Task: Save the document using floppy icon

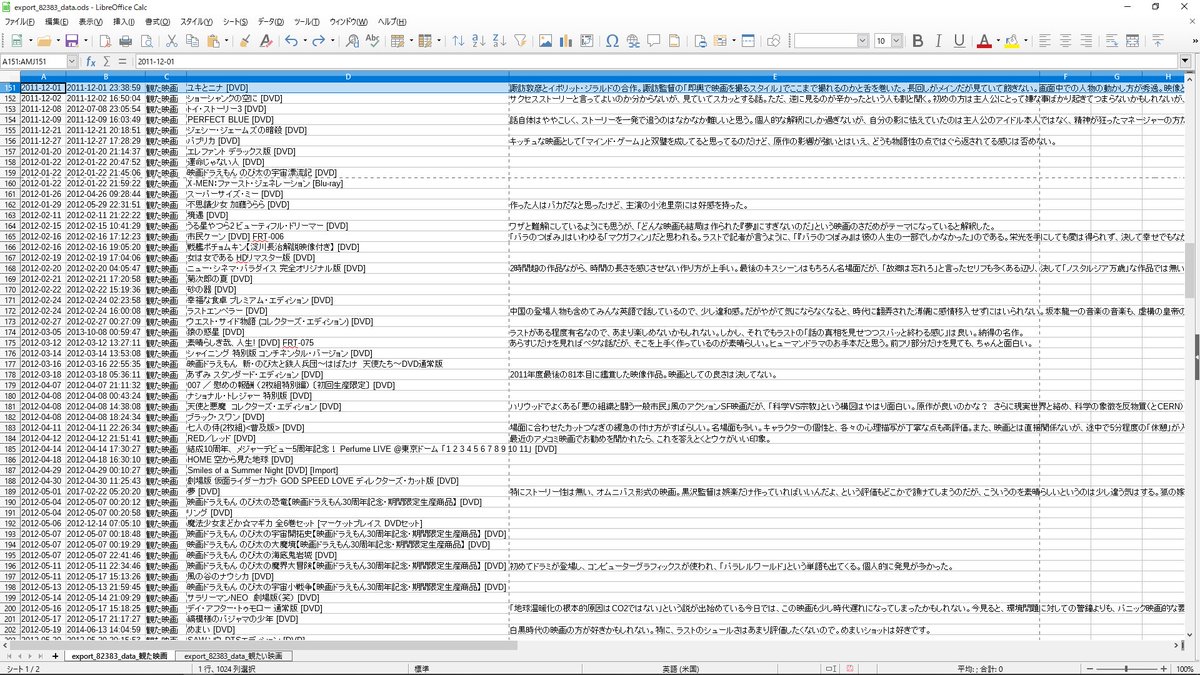Action: (71, 41)
